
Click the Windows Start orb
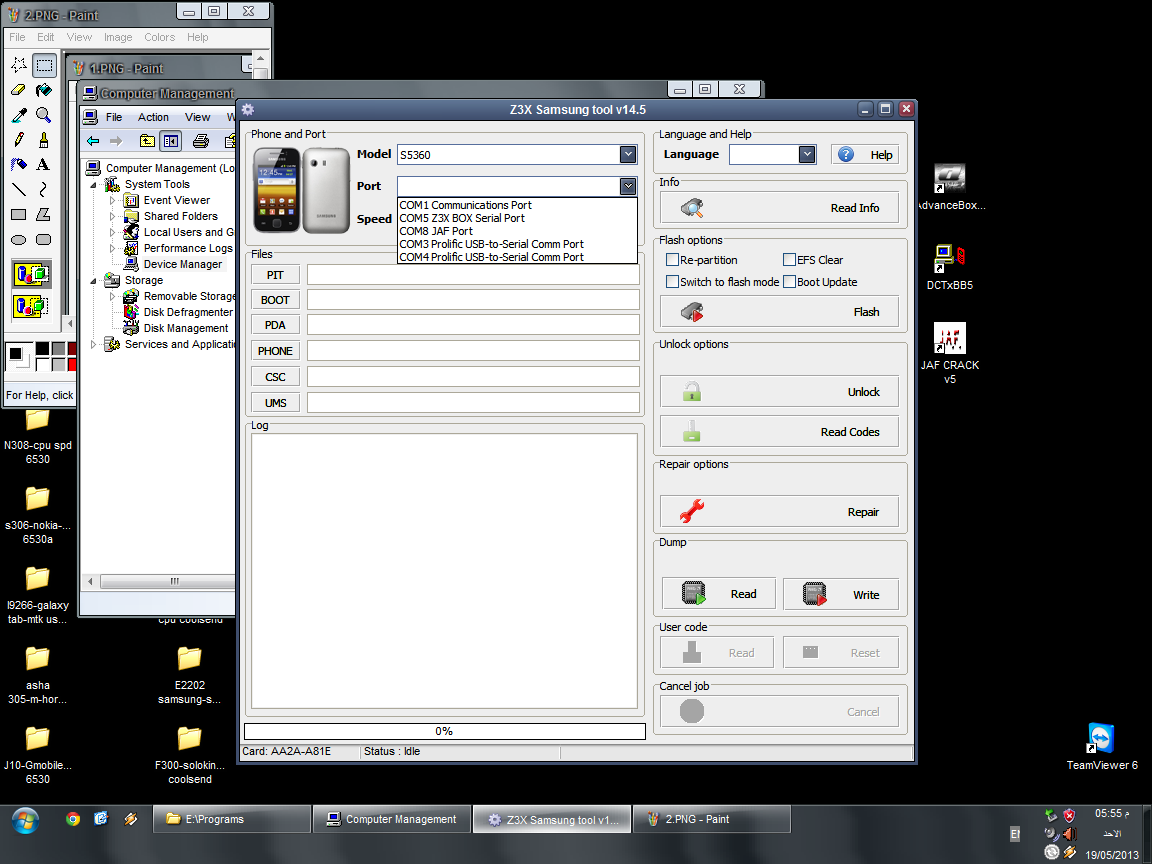click(25, 821)
